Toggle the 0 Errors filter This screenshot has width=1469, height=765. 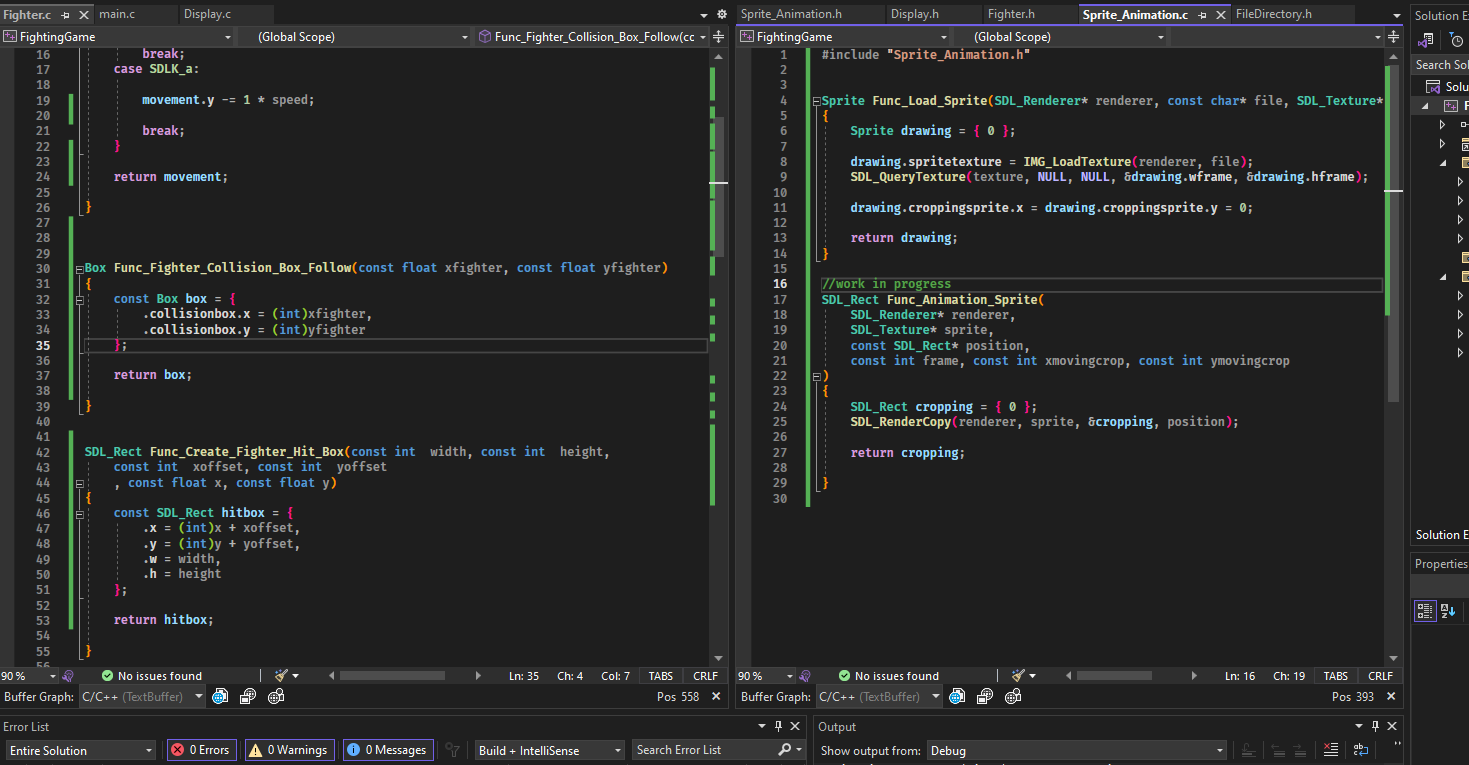[x=202, y=750]
